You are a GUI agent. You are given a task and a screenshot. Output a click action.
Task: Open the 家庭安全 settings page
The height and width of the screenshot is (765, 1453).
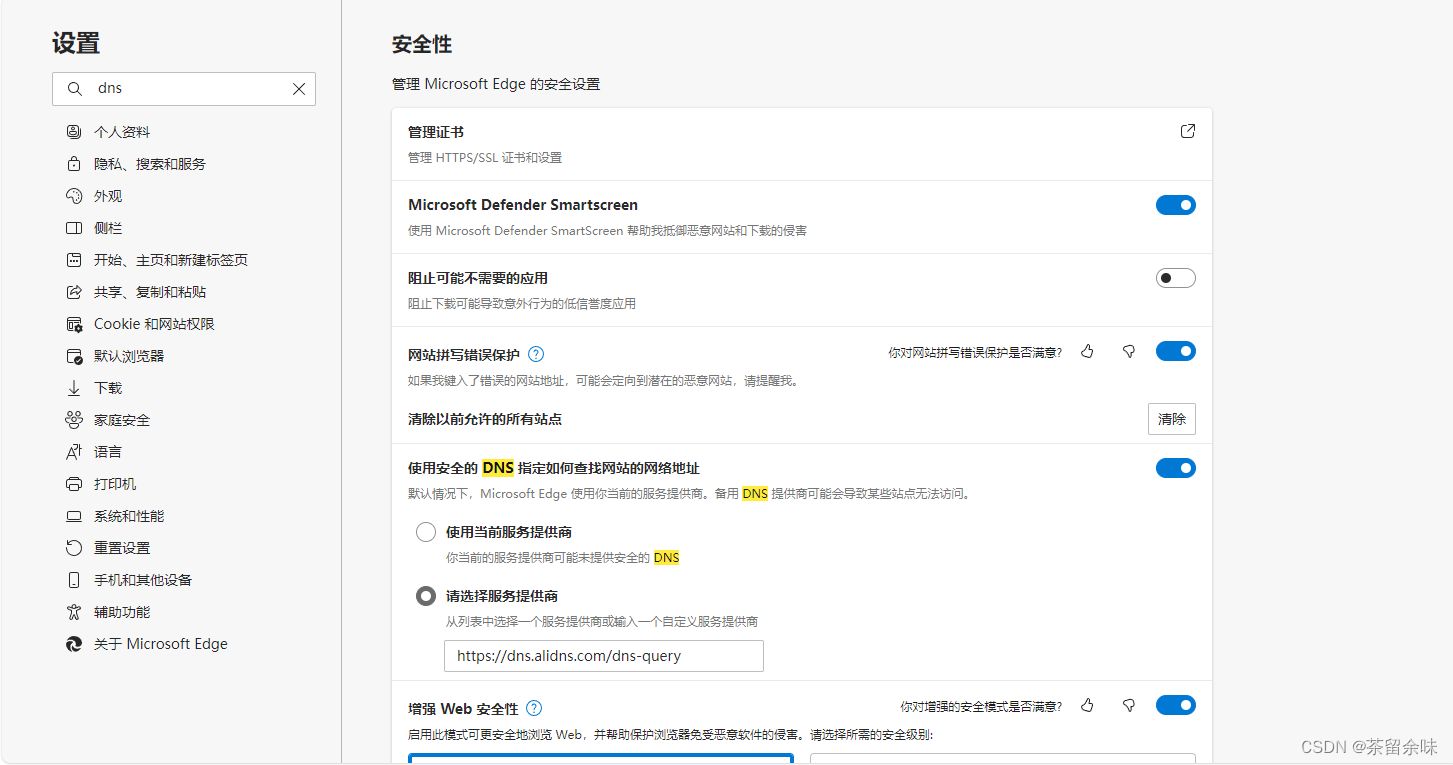(122, 420)
